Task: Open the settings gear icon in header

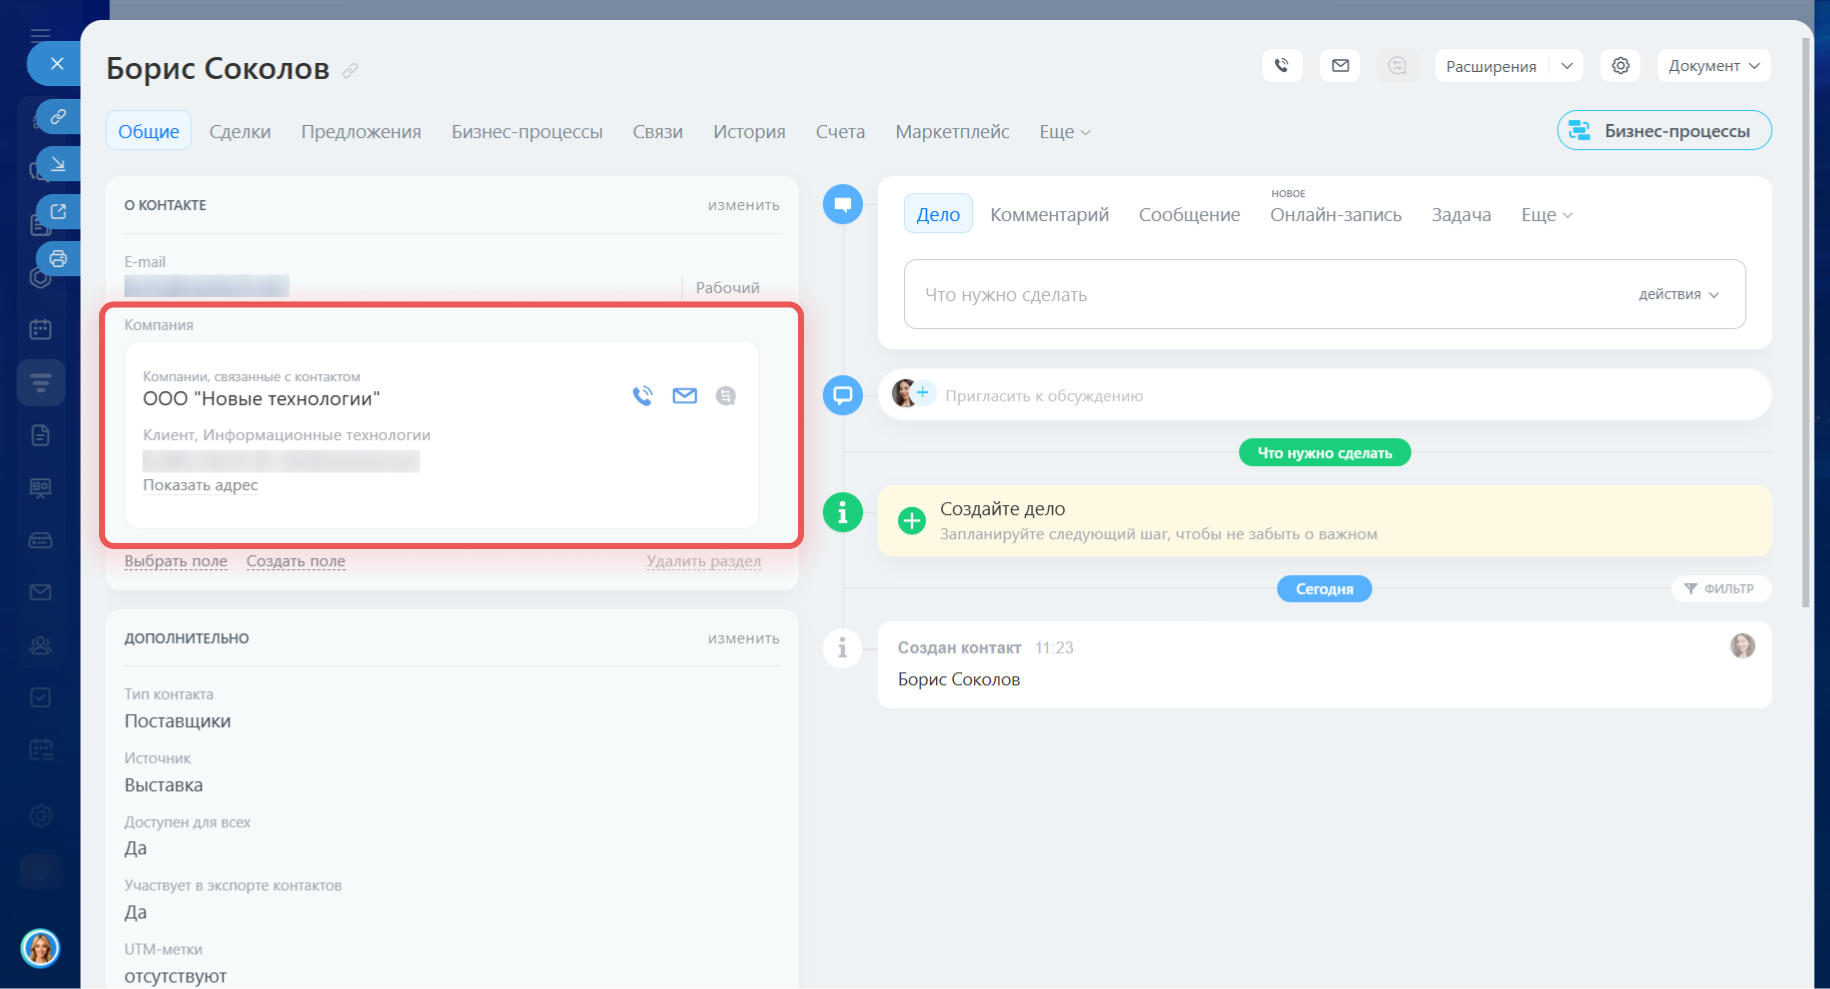Action: tap(1620, 66)
